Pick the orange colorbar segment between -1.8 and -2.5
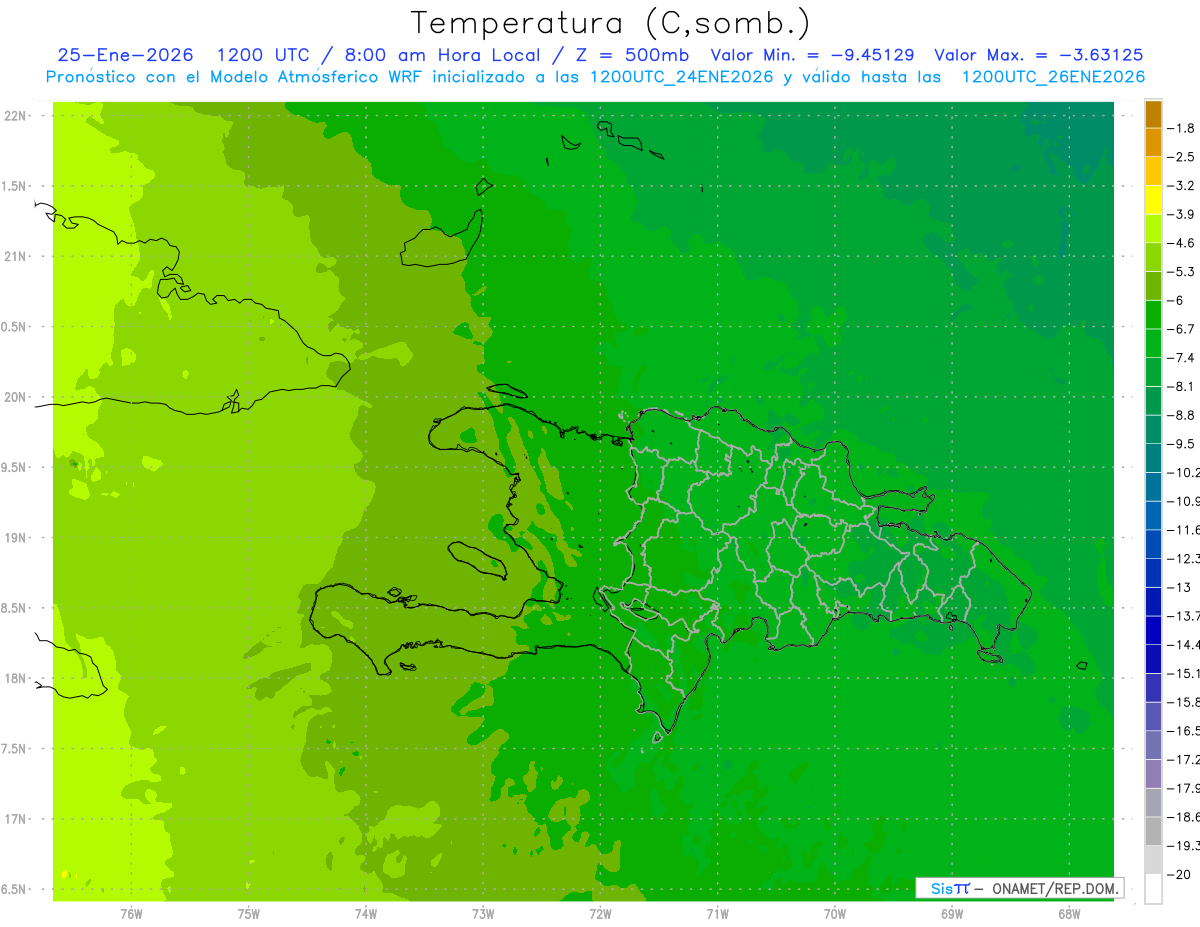1200x927 pixels. coord(1153,143)
